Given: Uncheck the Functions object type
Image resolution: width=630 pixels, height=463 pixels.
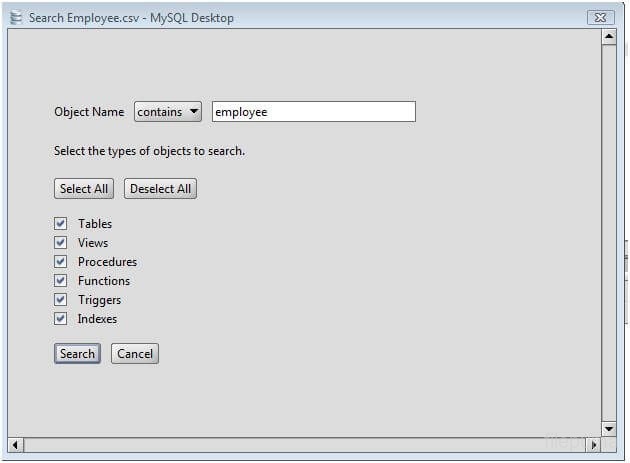Looking at the screenshot, I should [x=61, y=281].
